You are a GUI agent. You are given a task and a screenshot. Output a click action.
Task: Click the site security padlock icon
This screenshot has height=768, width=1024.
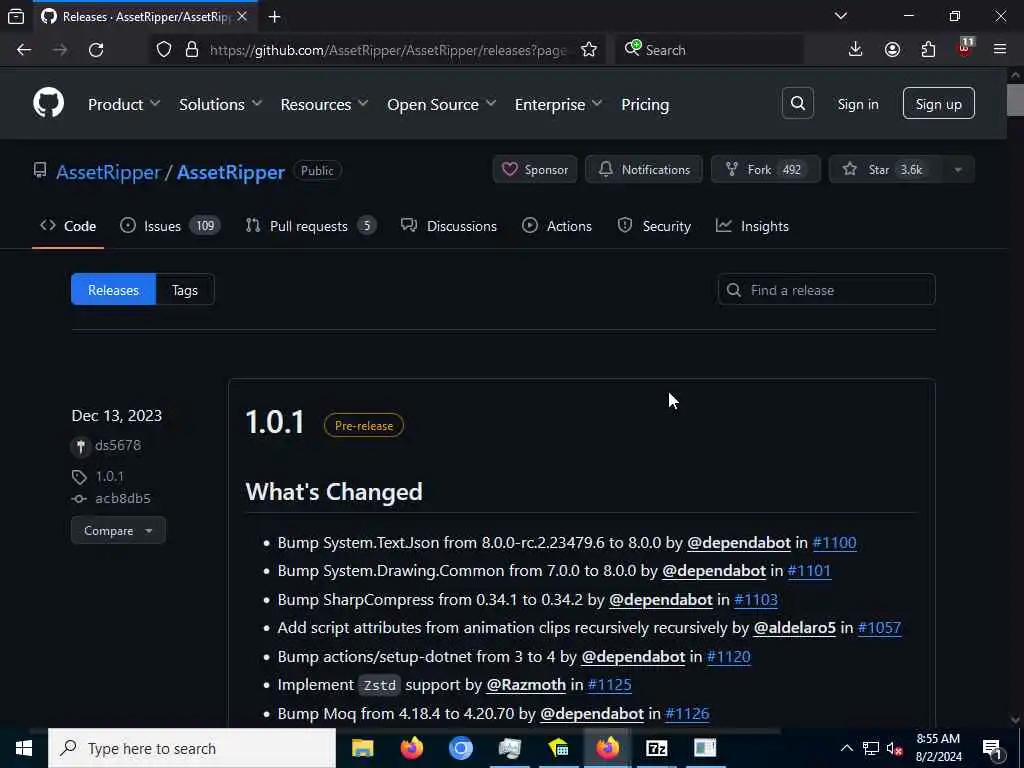[x=191, y=50]
